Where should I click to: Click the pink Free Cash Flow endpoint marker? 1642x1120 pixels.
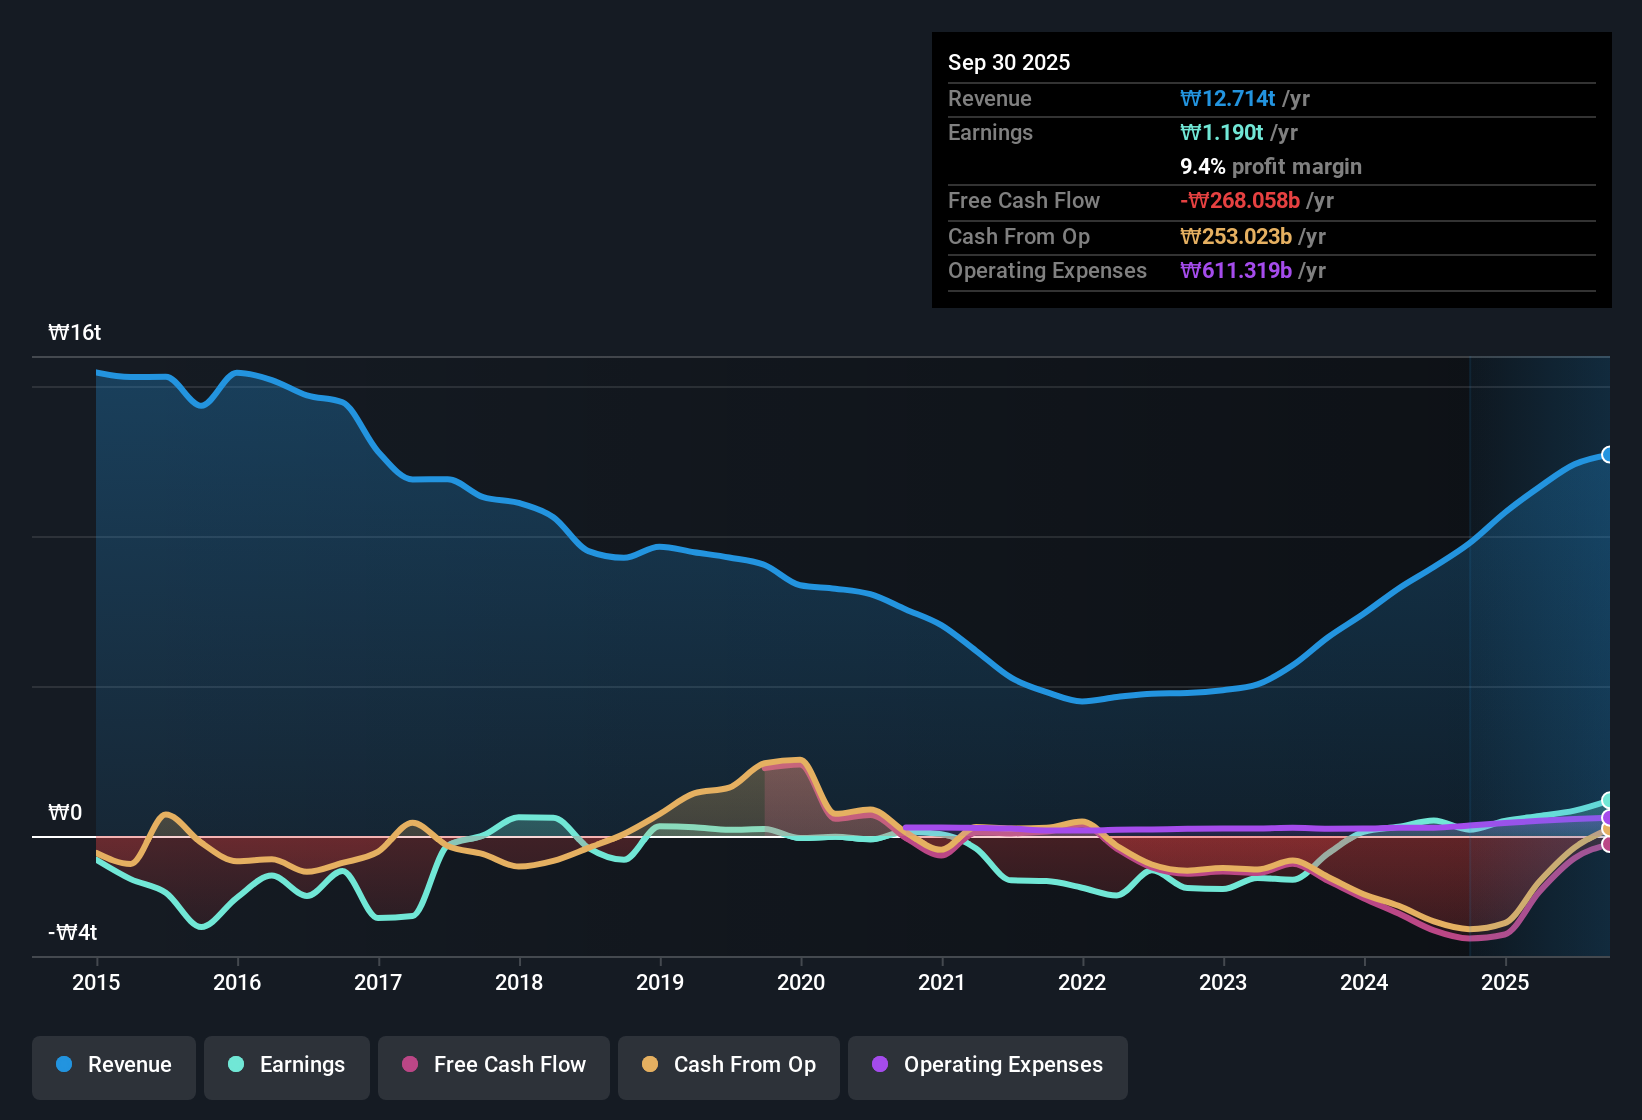[1607, 845]
